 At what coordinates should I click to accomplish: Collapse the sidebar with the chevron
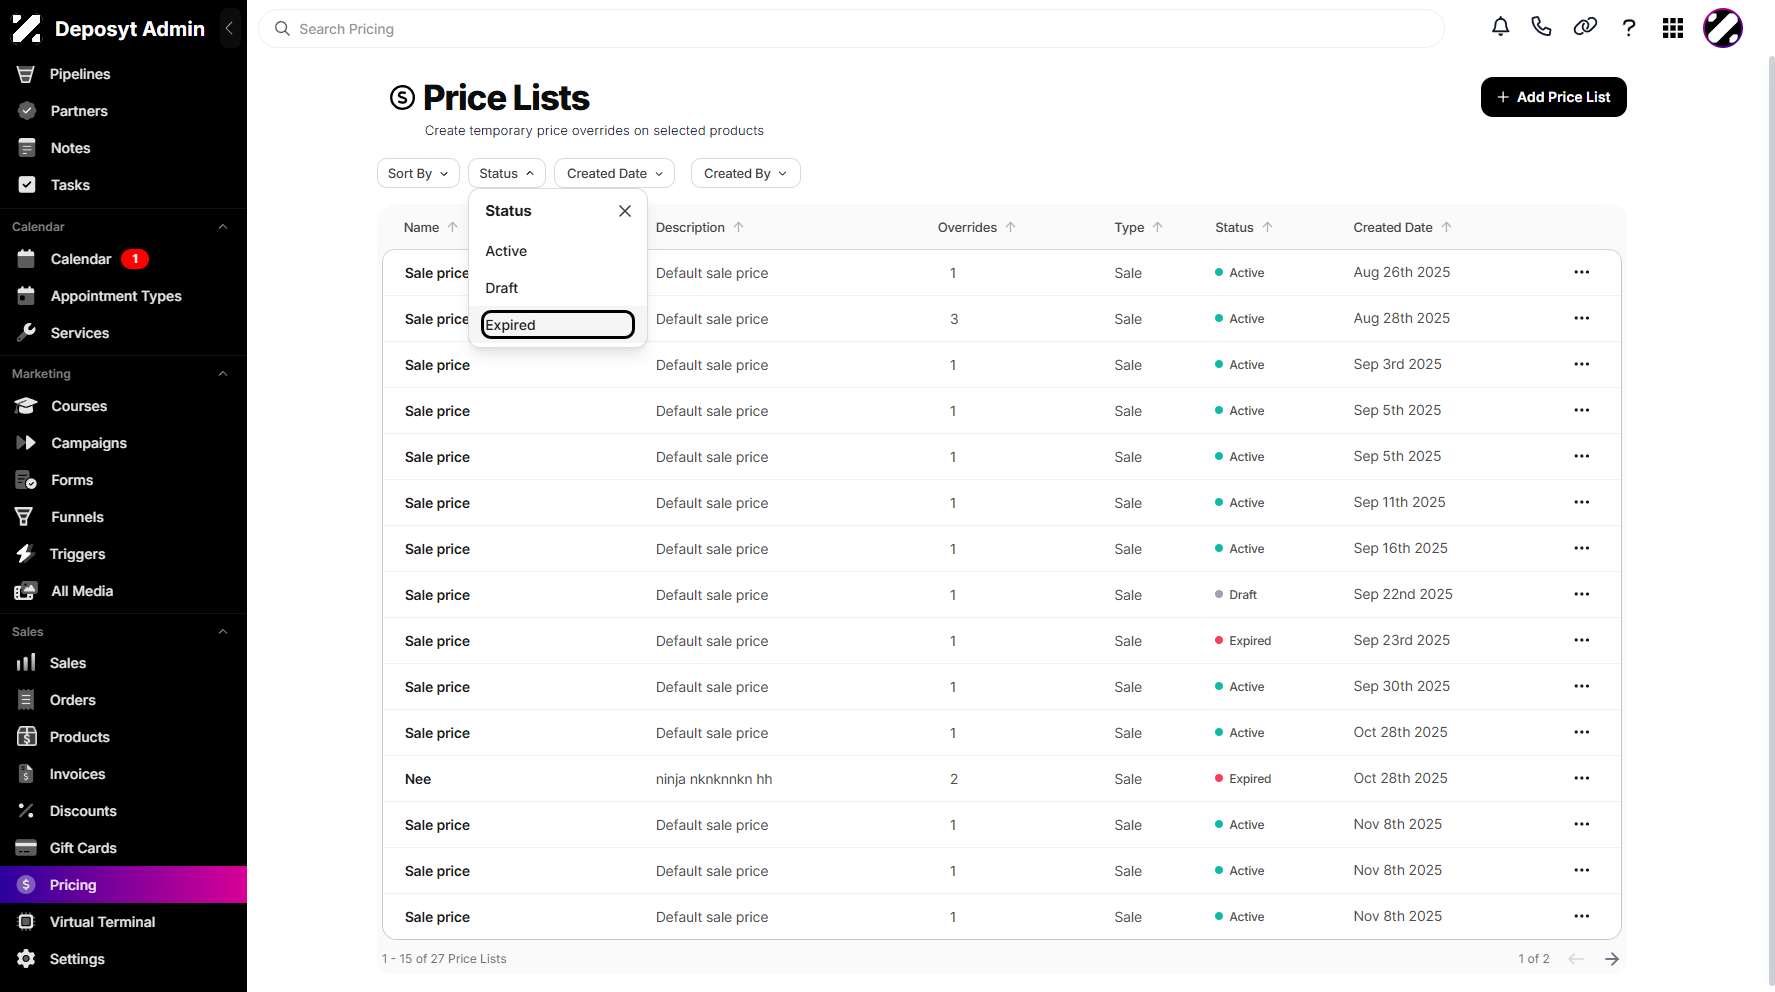tap(229, 28)
